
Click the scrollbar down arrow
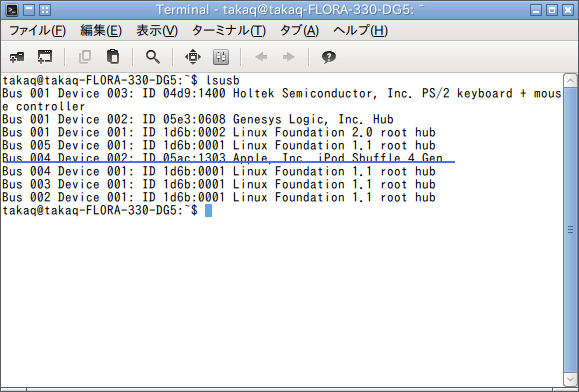(570, 379)
